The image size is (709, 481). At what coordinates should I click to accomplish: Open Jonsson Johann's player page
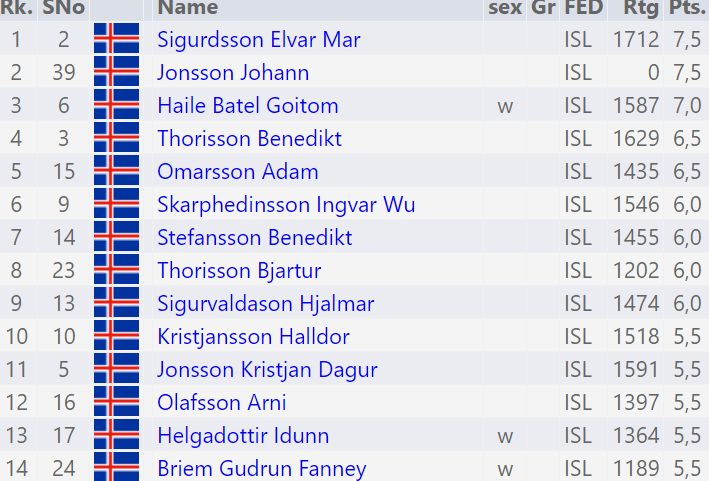point(233,73)
